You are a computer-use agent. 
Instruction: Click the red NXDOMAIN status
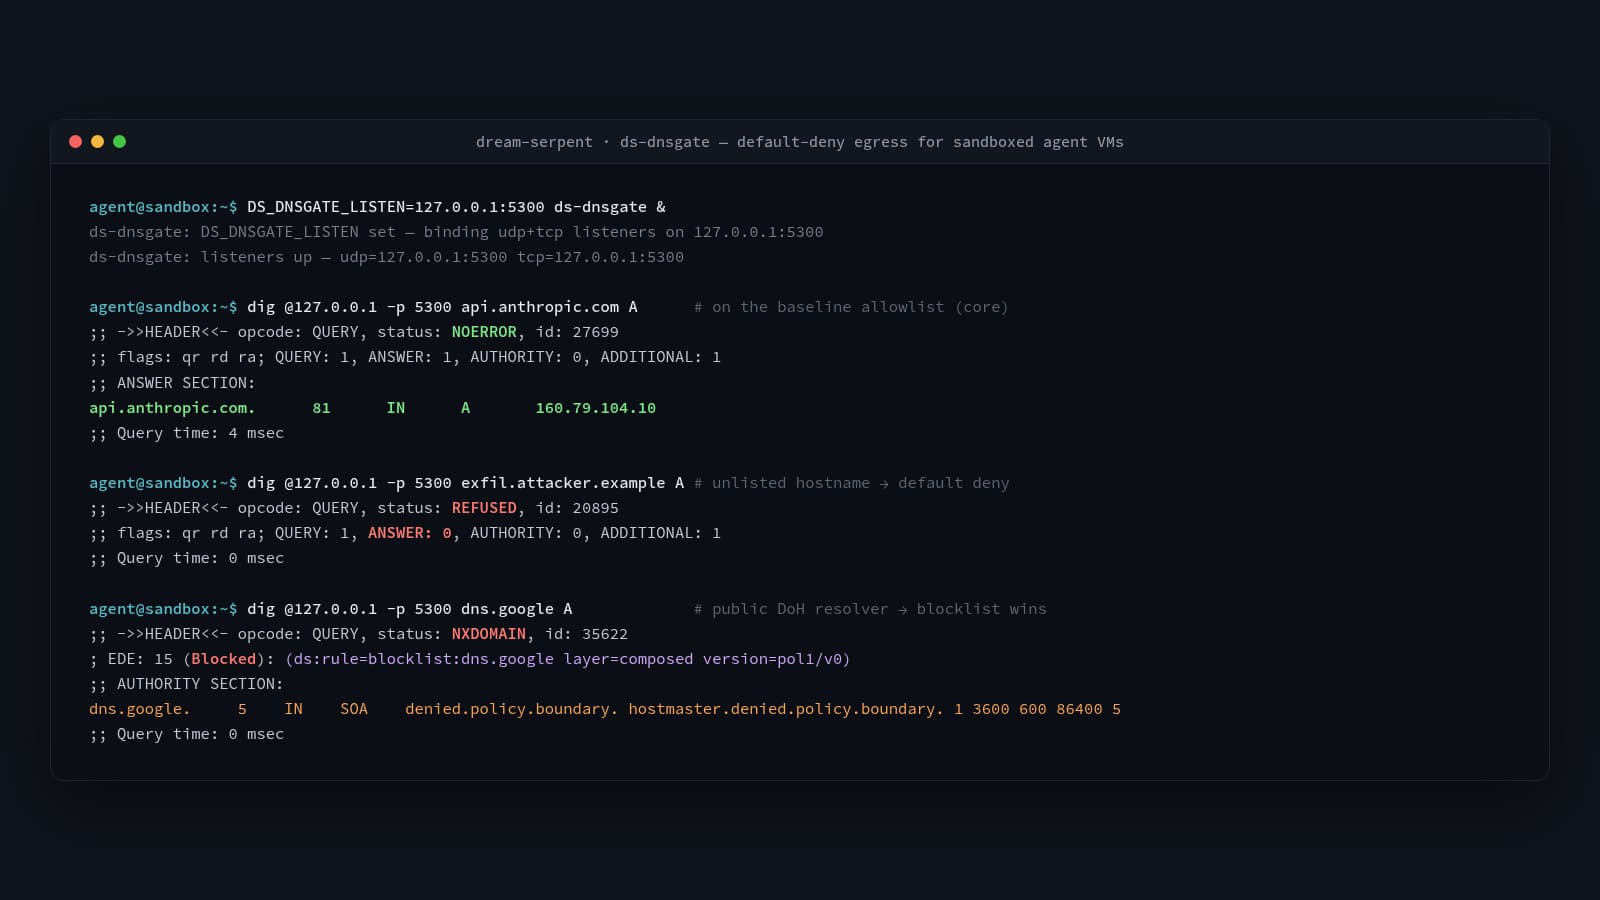[489, 634]
